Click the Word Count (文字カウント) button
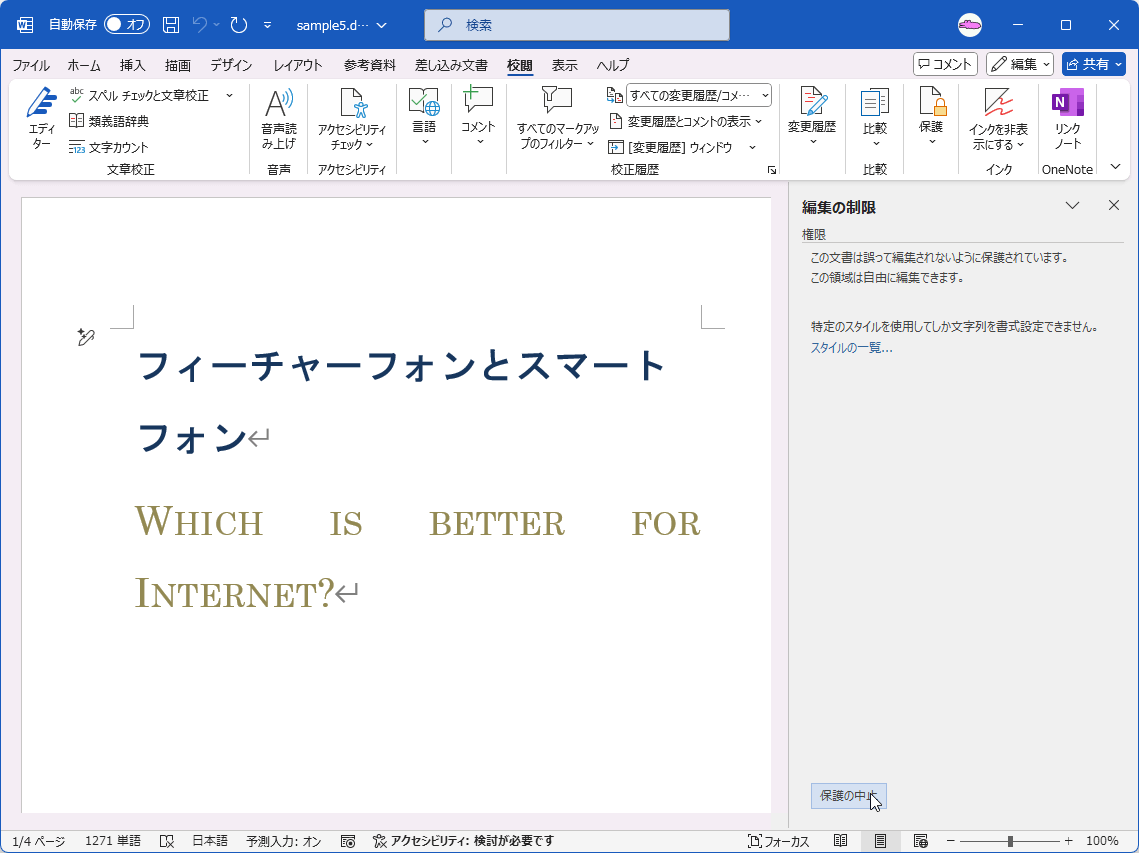This screenshot has width=1139, height=853. 109,147
